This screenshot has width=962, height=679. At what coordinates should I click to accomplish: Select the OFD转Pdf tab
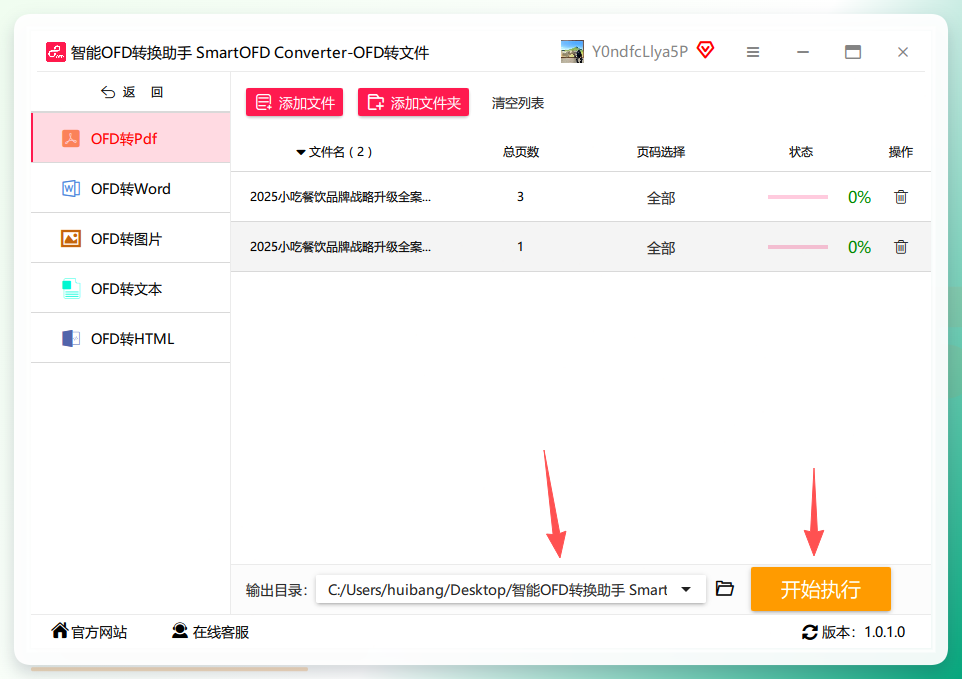pyautogui.click(x=131, y=138)
